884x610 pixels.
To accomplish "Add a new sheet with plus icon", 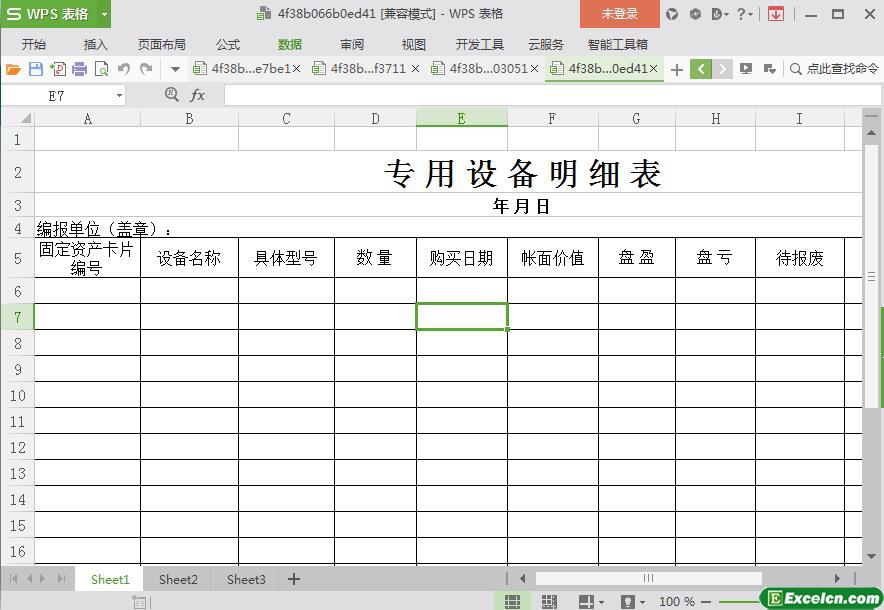I will [x=294, y=579].
